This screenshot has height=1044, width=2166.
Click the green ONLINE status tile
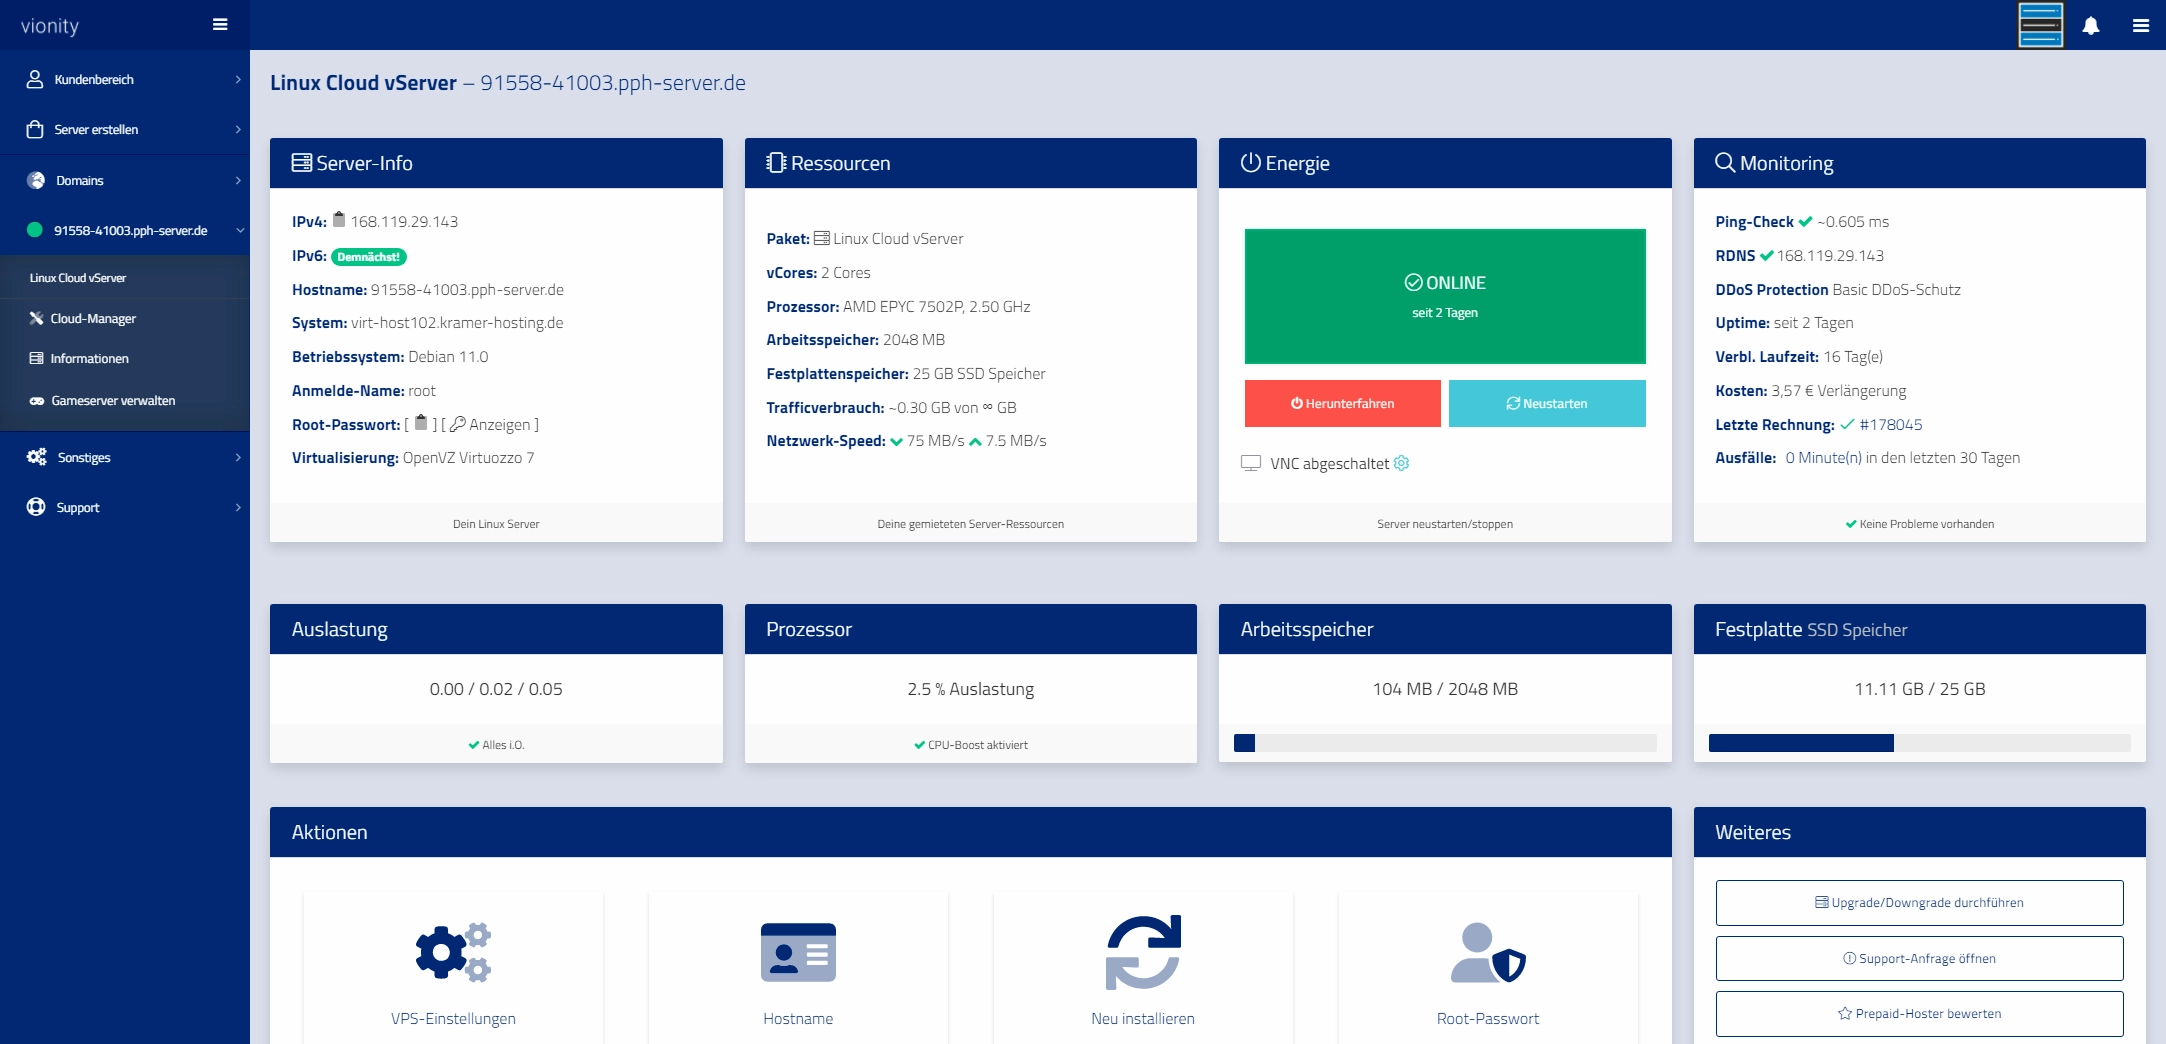point(1445,296)
